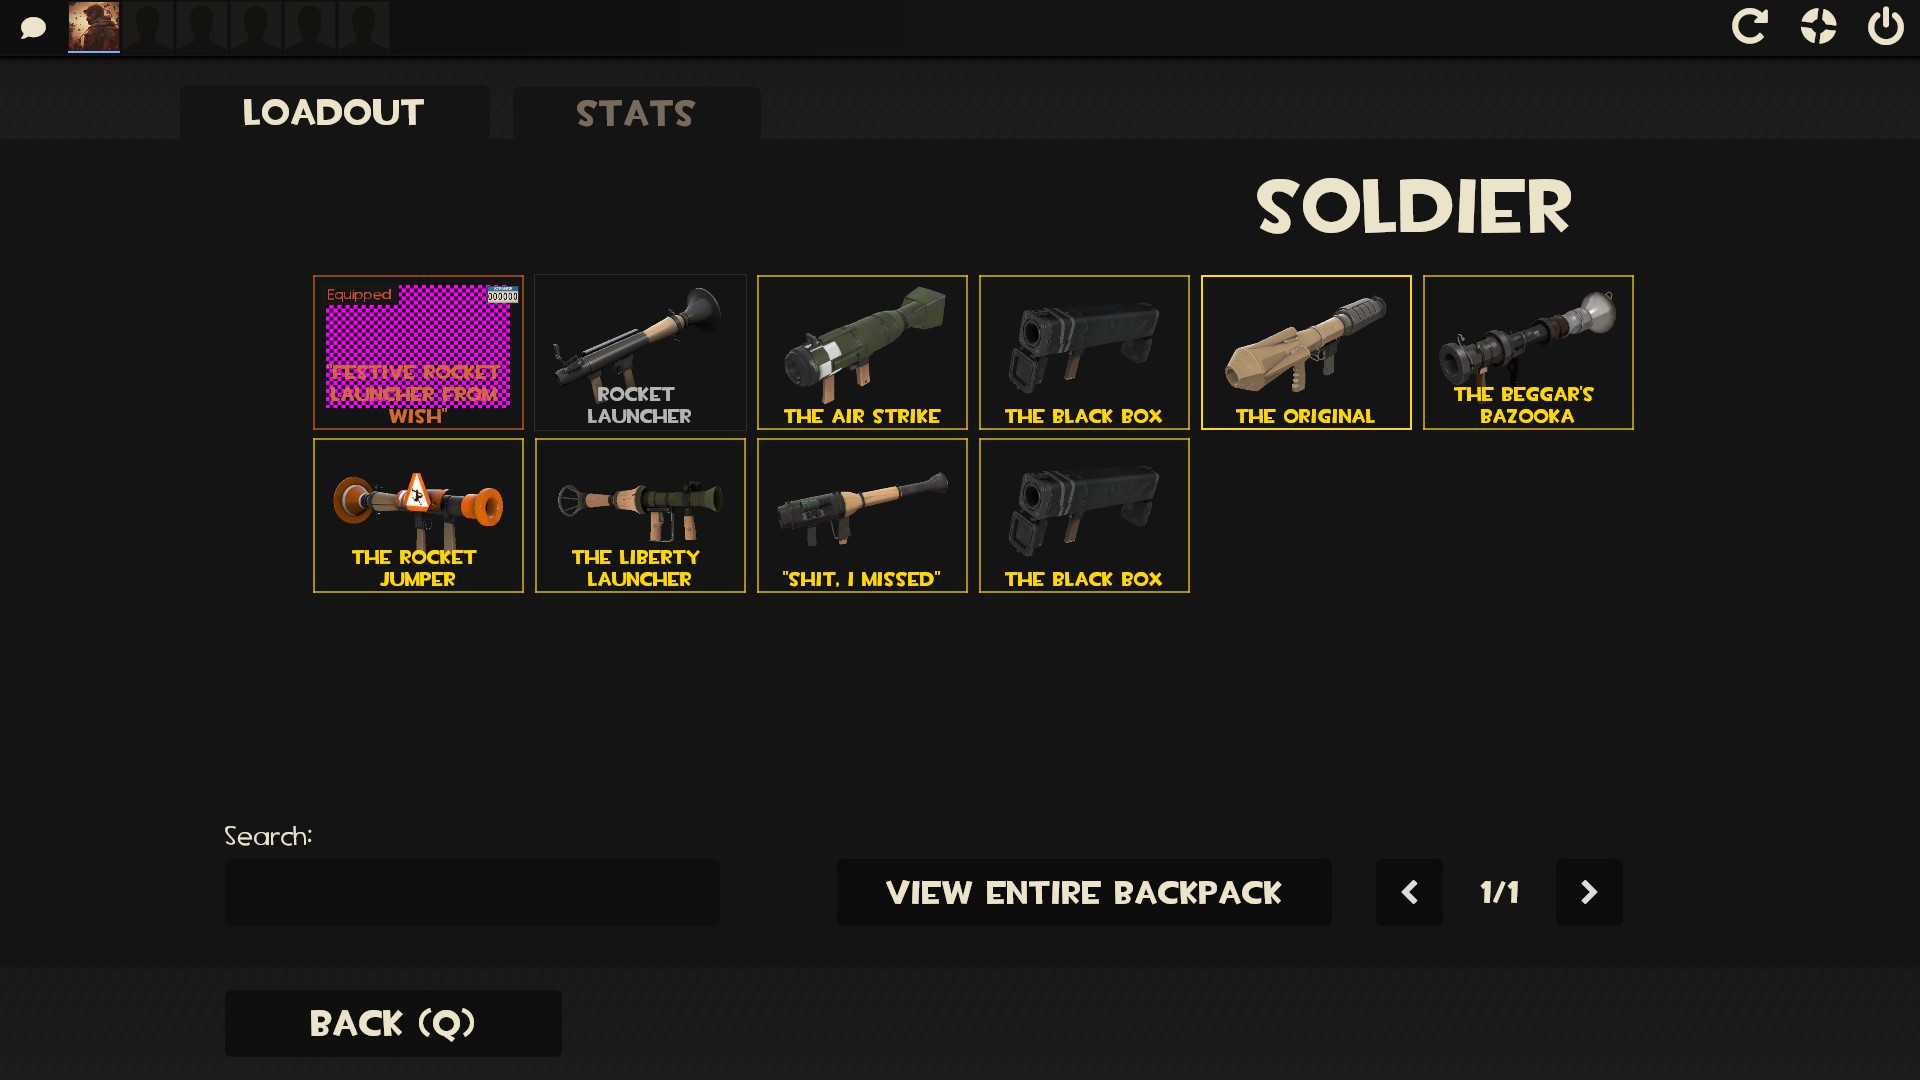This screenshot has width=1920, height=1080.
Task: Switch to the Stats tab
Action: point(636,113)
